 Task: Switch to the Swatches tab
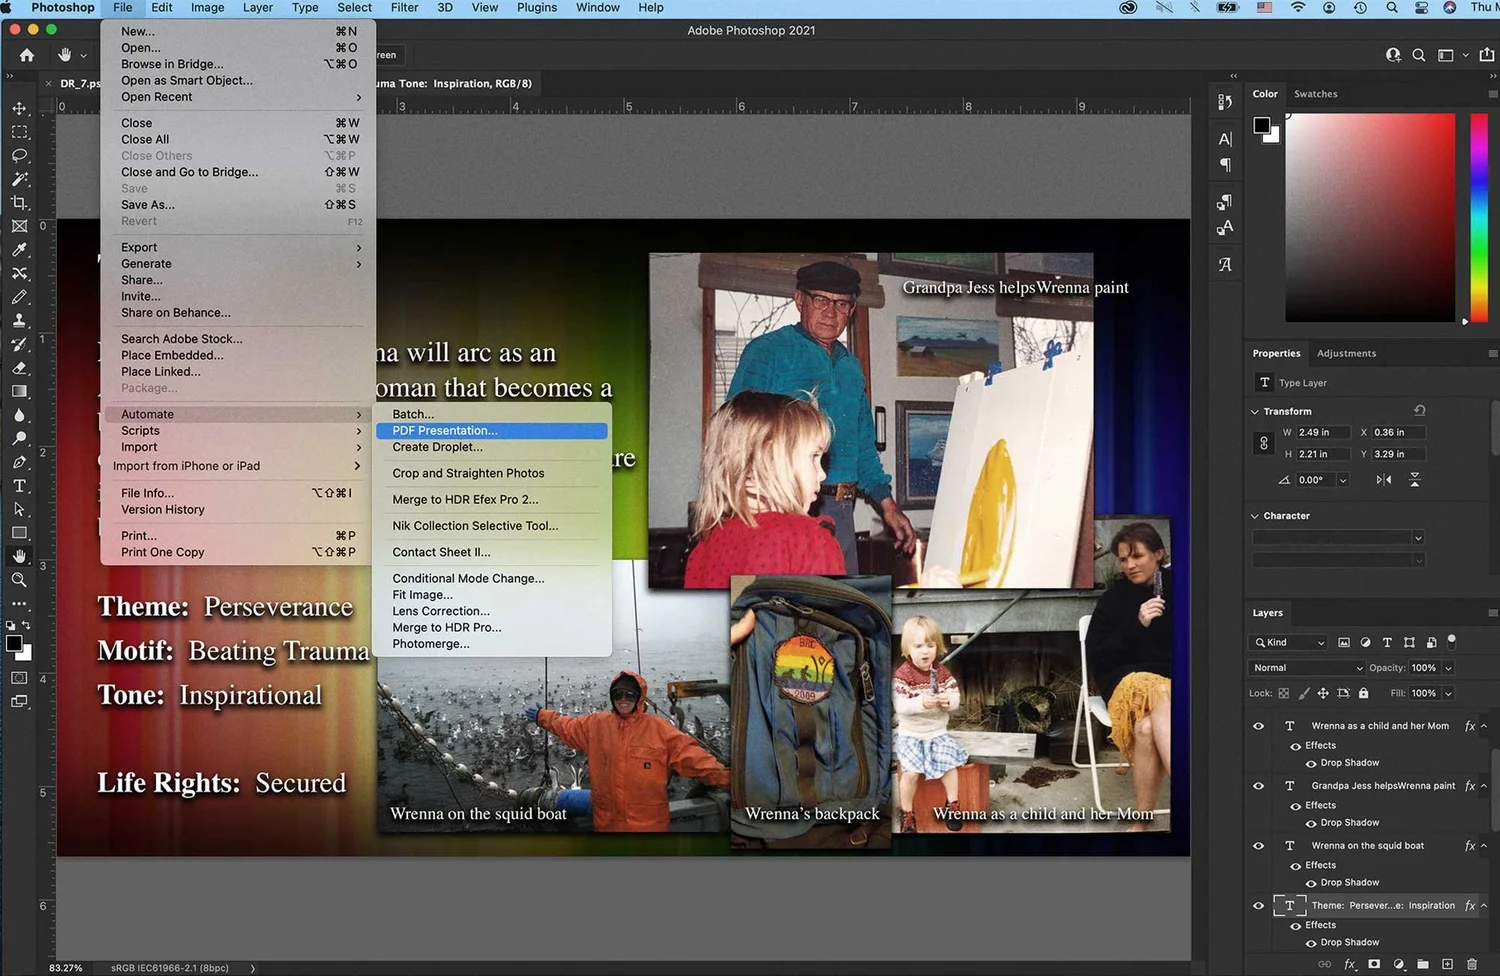[1315, 94]
